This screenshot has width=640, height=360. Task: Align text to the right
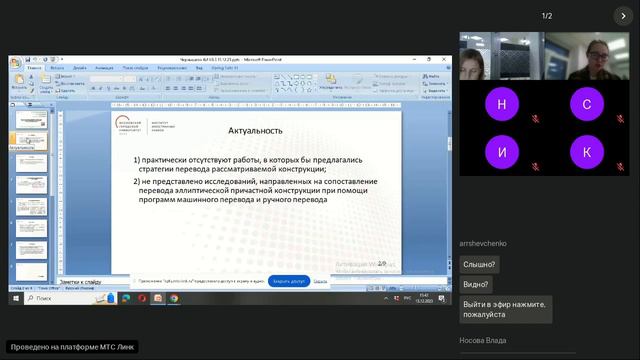click(183, 89)
